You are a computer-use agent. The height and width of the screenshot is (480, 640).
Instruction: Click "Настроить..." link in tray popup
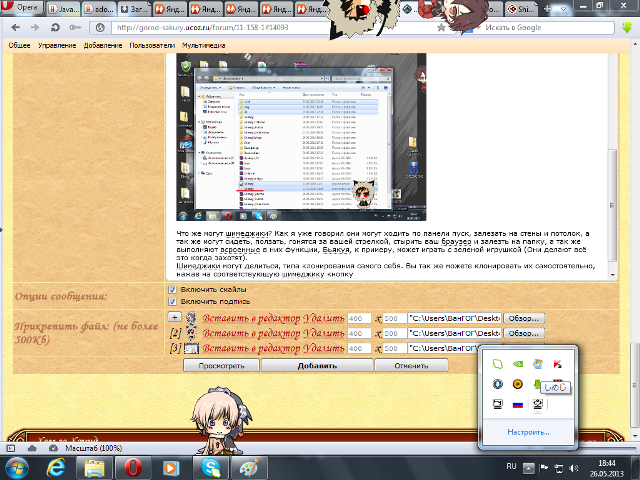pyautogui.click(x=526, y=432)
